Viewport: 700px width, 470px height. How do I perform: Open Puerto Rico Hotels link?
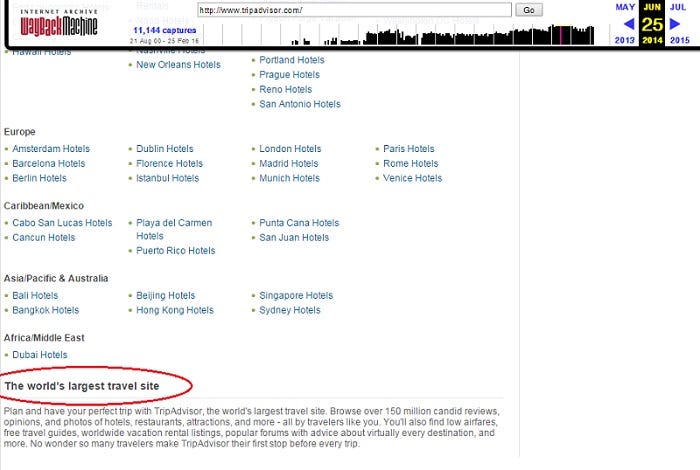[175, 250]
